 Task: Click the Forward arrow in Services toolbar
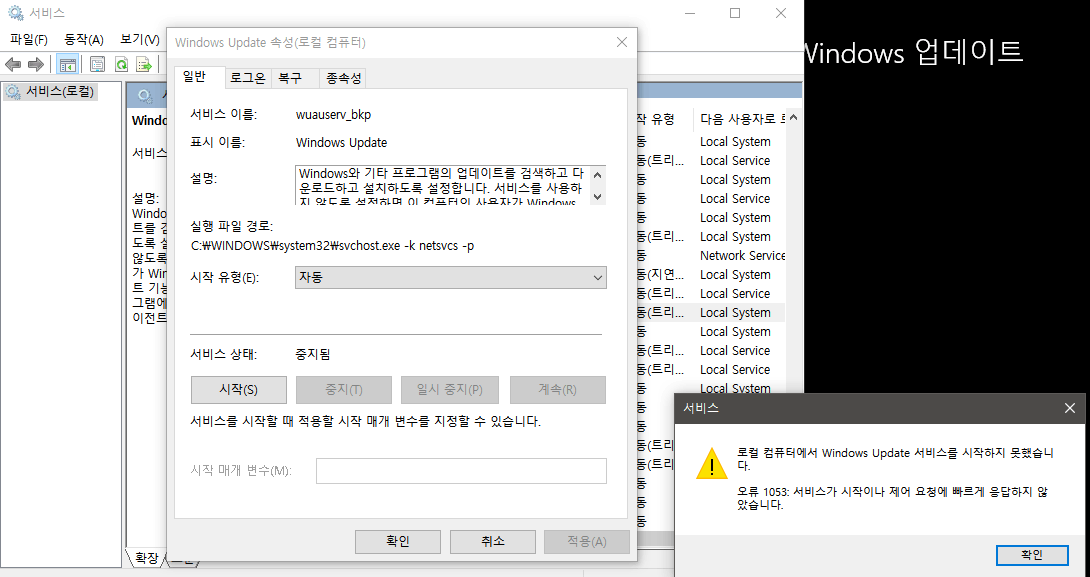(x=35, y=65)
